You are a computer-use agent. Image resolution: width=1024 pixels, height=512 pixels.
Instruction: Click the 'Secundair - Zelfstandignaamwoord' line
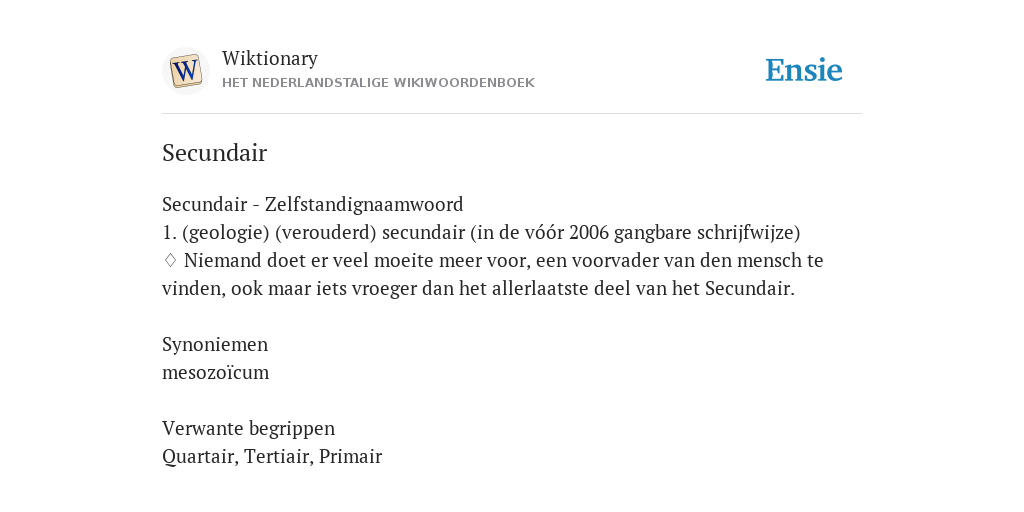point(313,204)
